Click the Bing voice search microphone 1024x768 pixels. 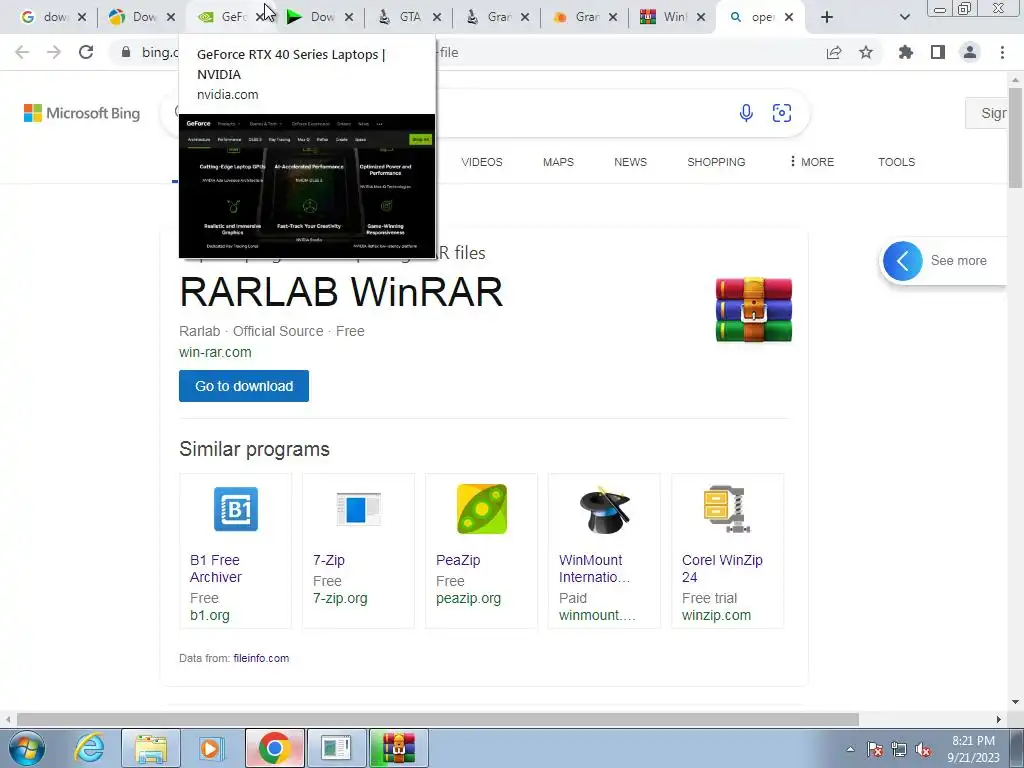click(x=746, y=113)
